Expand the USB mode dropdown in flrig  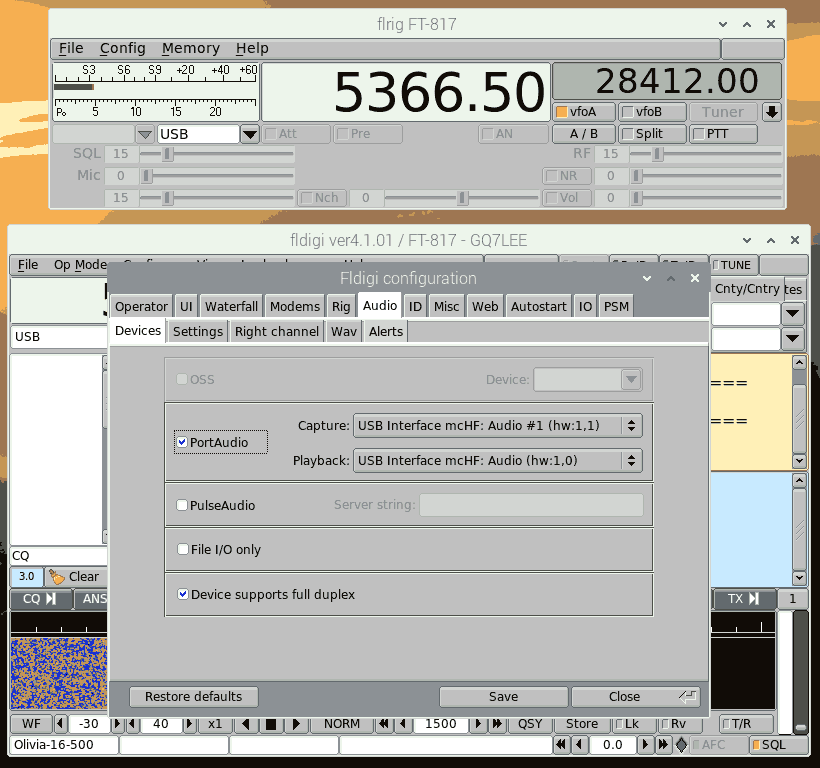250,134
